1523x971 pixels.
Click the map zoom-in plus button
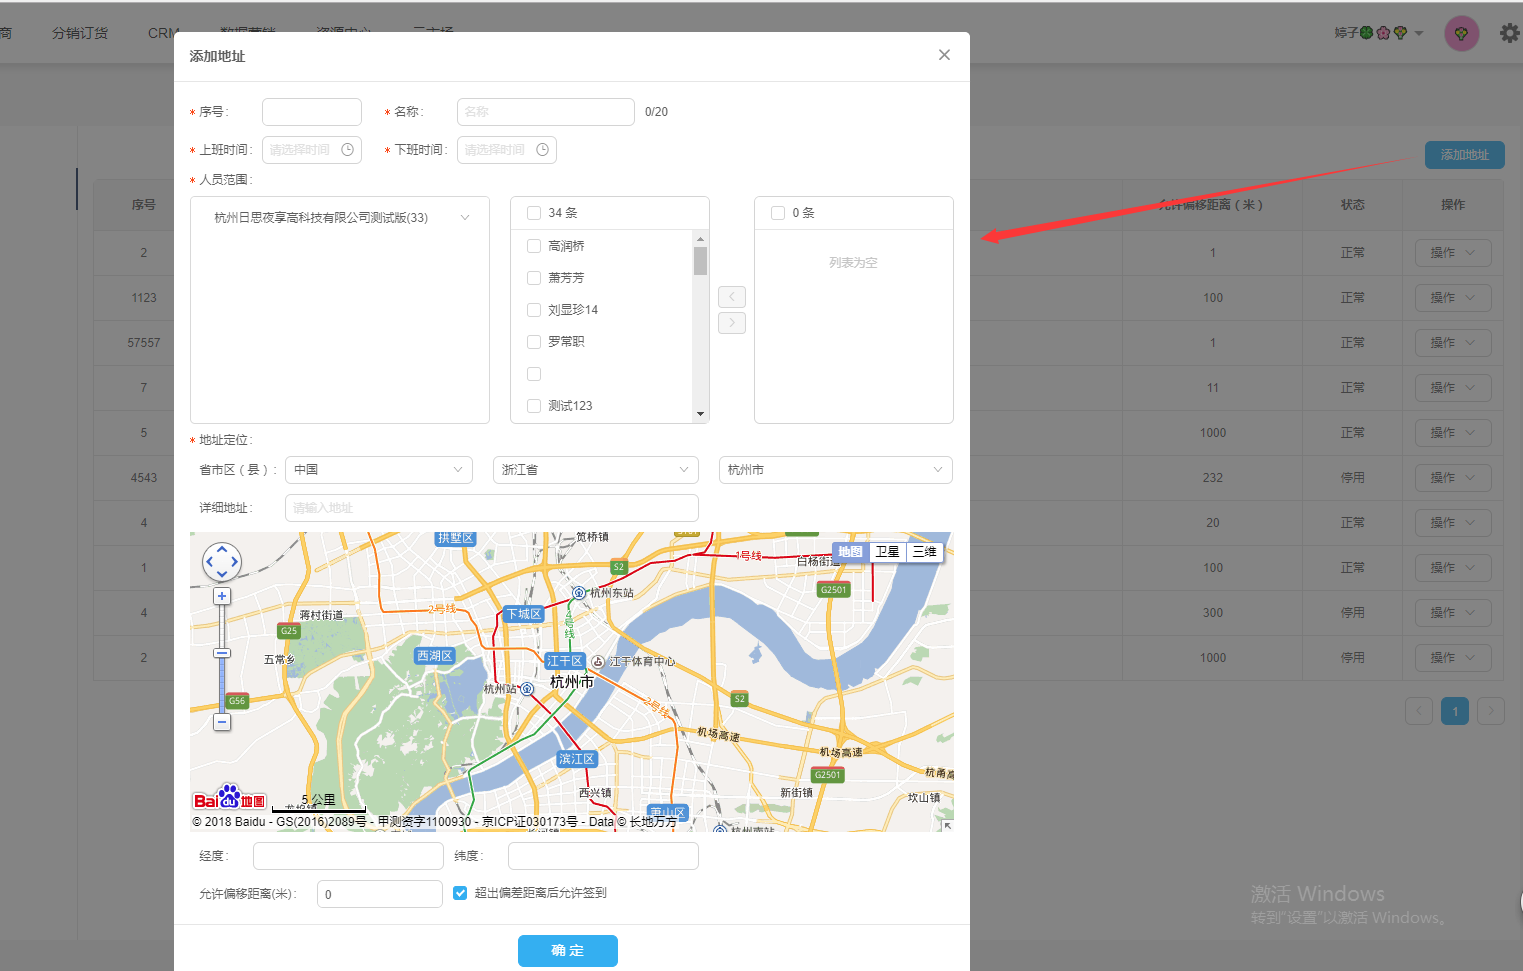point(222,596)
